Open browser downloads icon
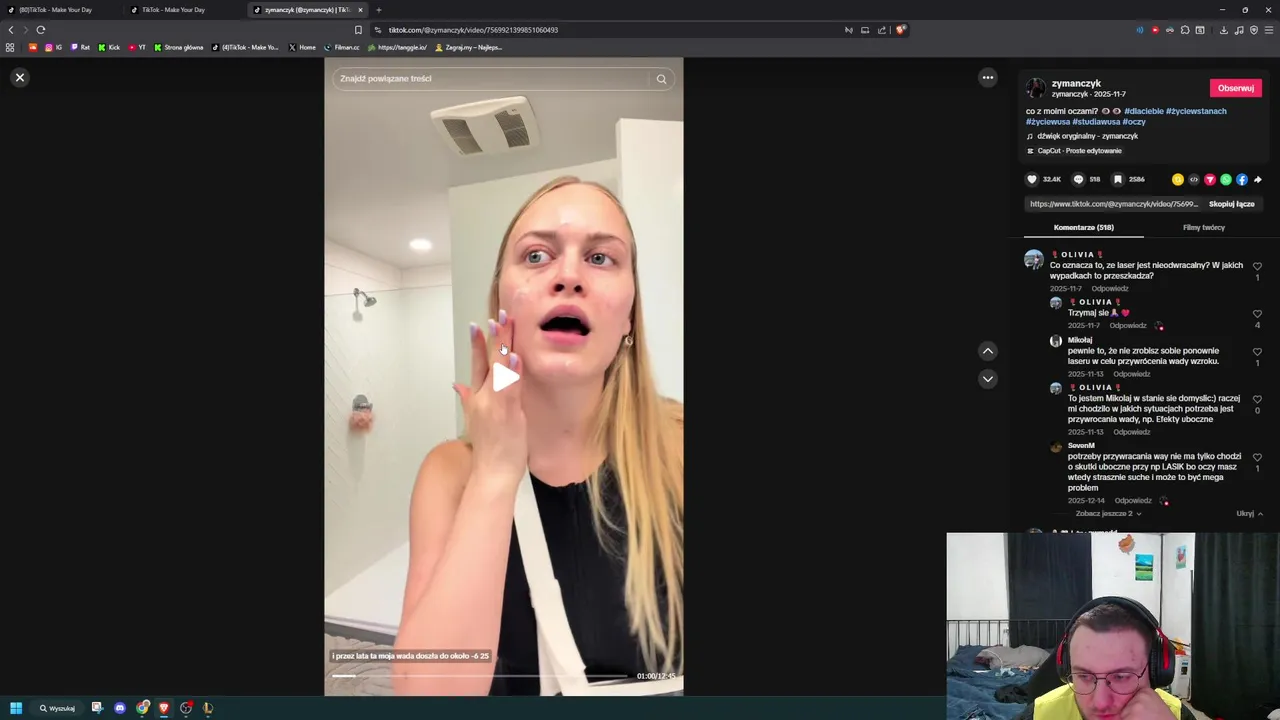The width and height of the screenshot is (1280, 720). click(x=1223, y=30)
